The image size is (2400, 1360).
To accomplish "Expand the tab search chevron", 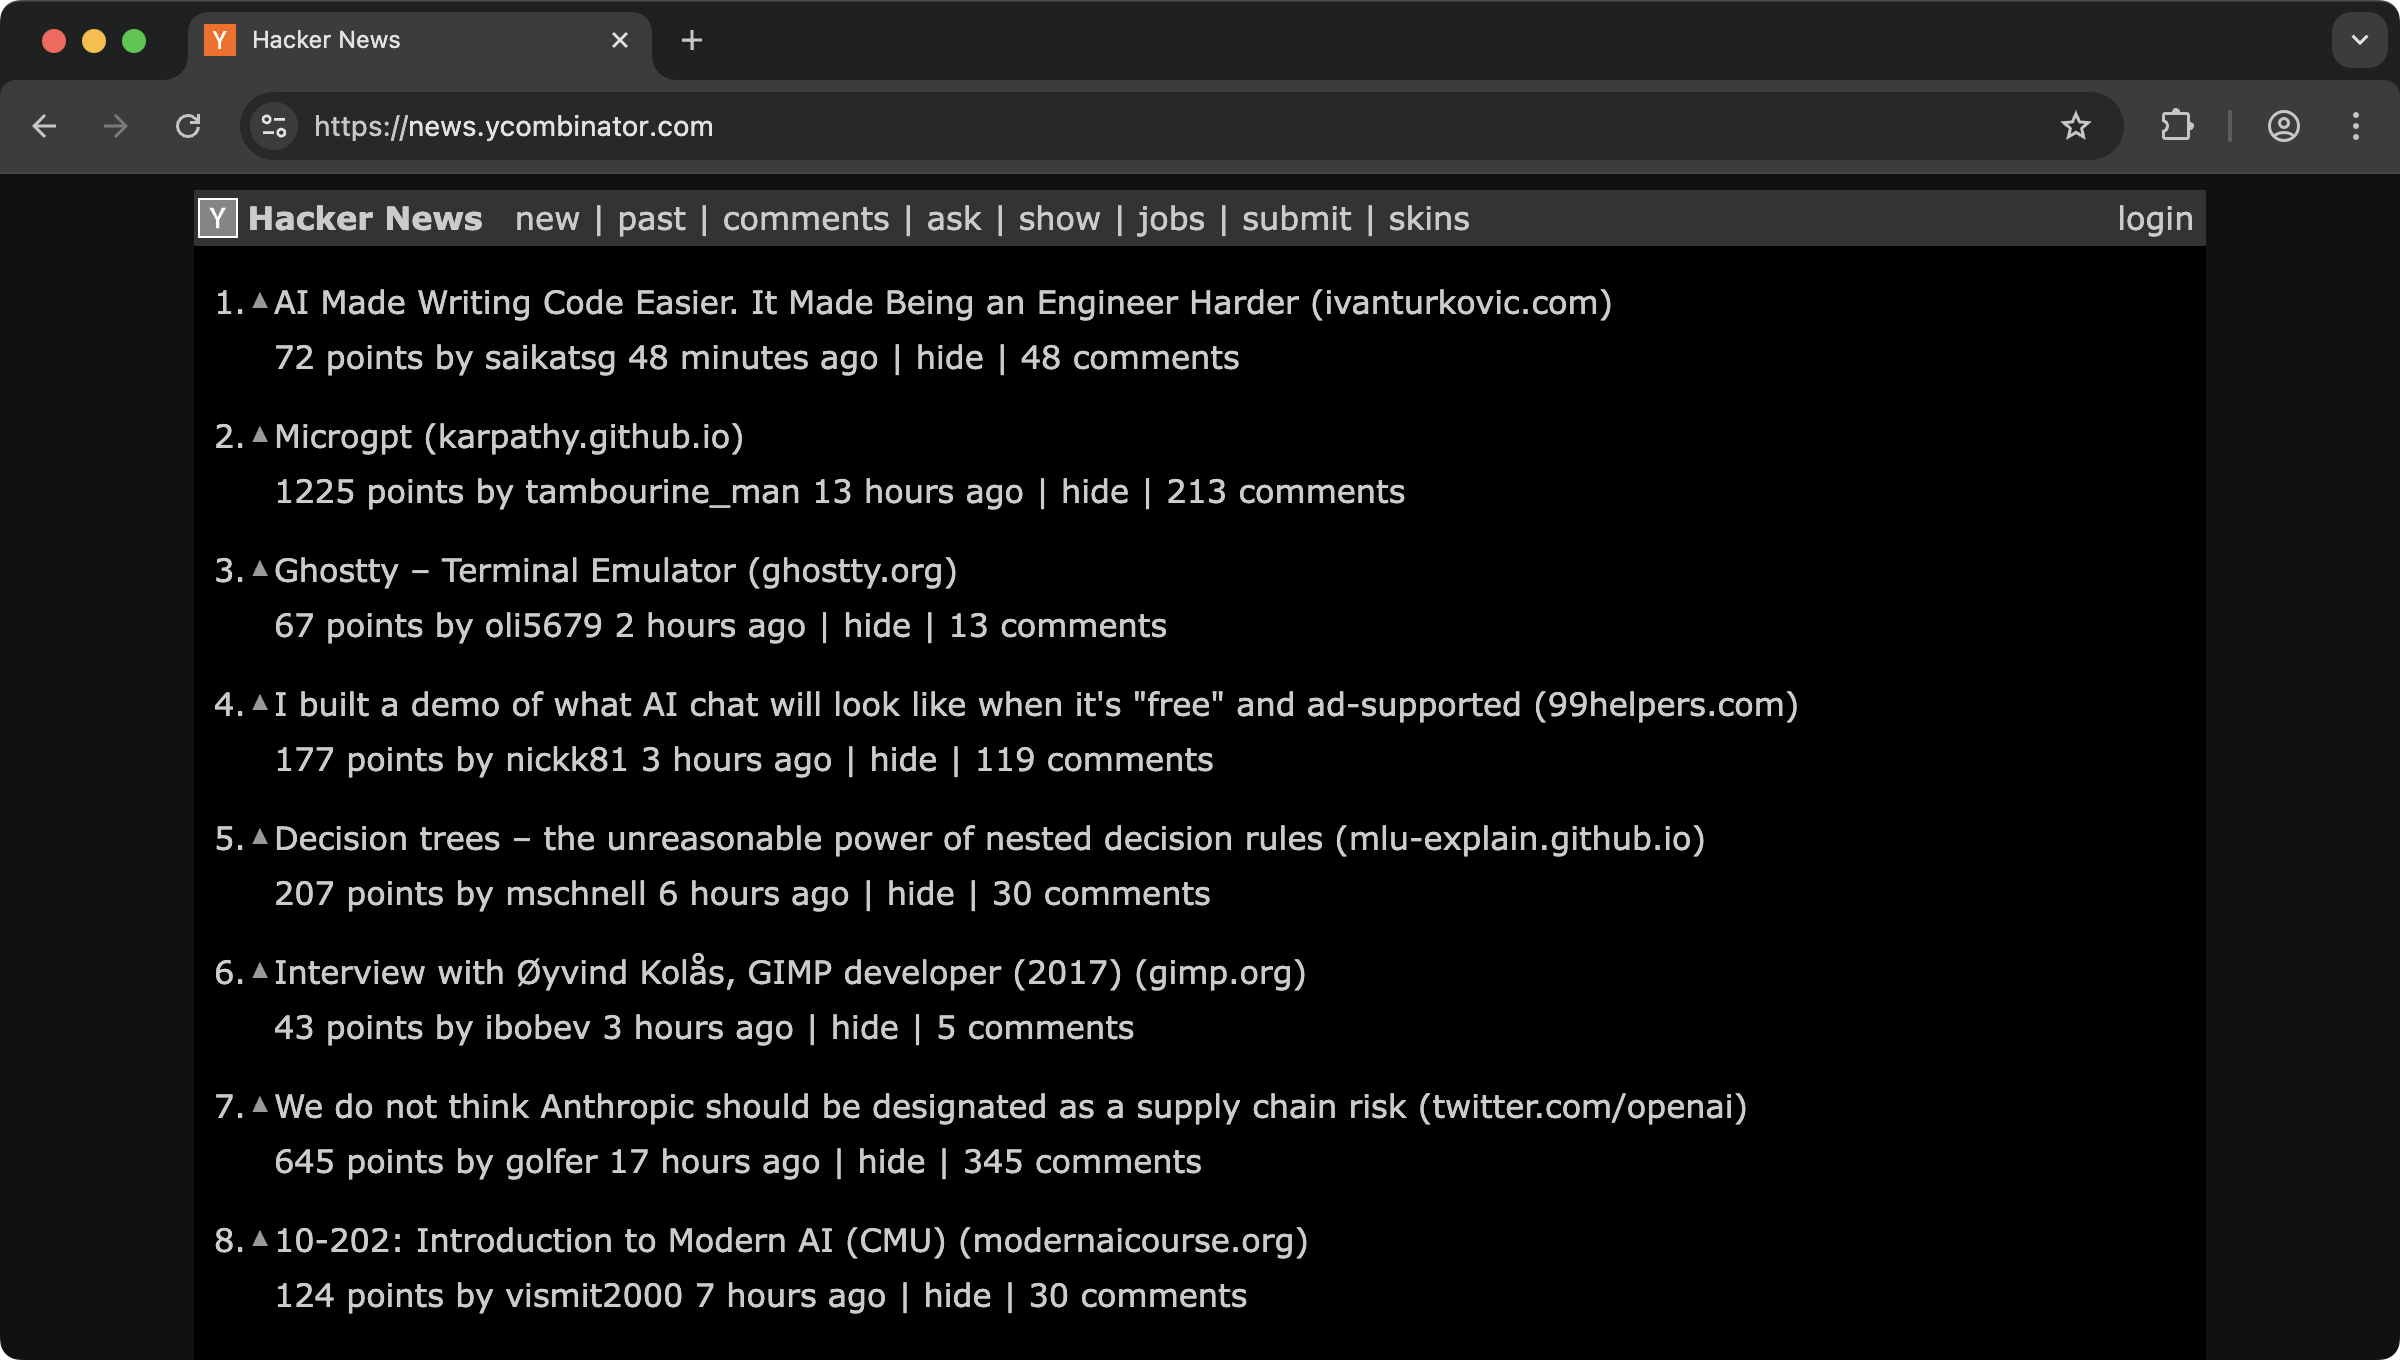I will 2359,40.
